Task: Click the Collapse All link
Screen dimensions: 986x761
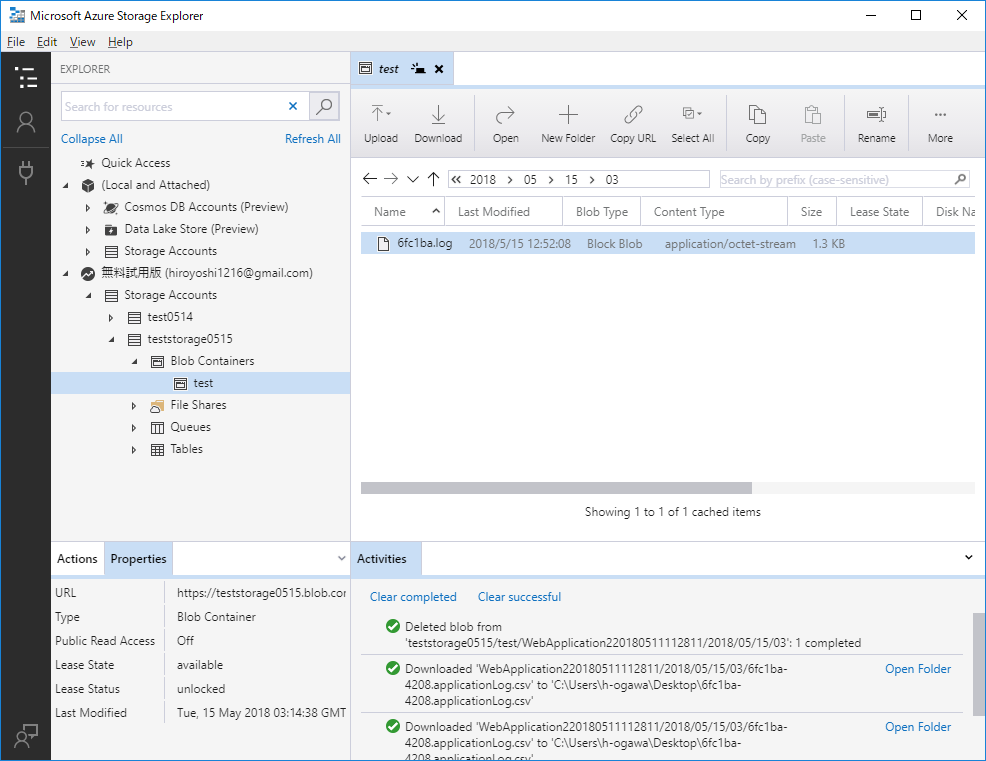Action: (x=92, y=139)
